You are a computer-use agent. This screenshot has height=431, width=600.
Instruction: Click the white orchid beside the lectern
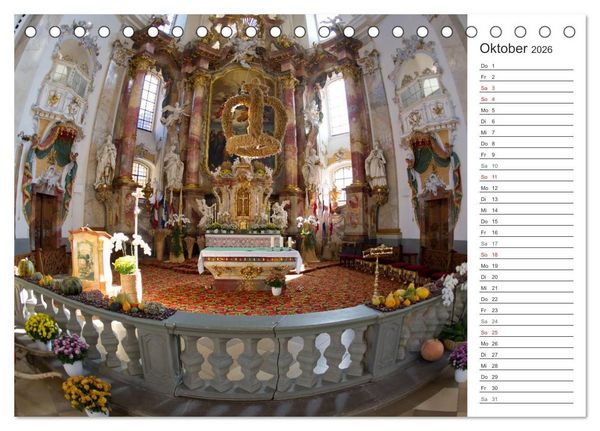pyautogui.click(x=130, y=242)
